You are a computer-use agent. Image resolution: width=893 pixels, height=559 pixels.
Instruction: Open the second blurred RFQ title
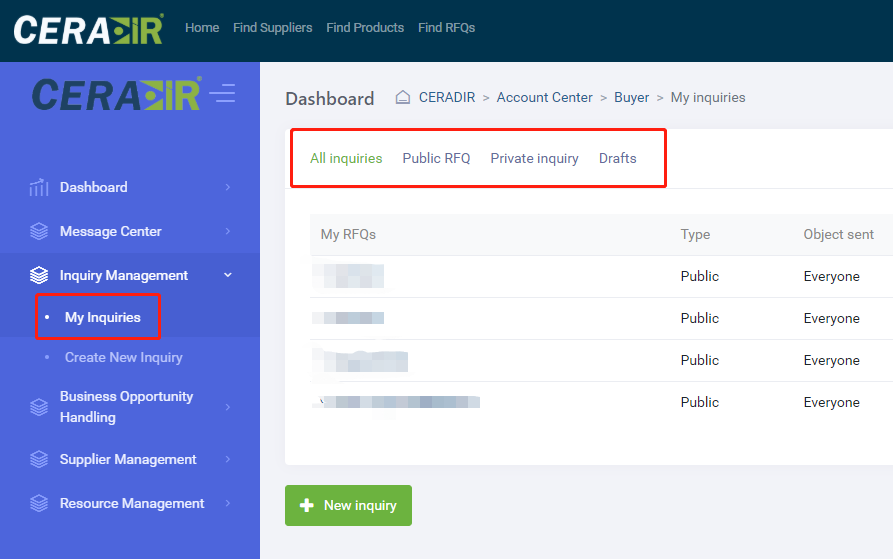(348, 318)
